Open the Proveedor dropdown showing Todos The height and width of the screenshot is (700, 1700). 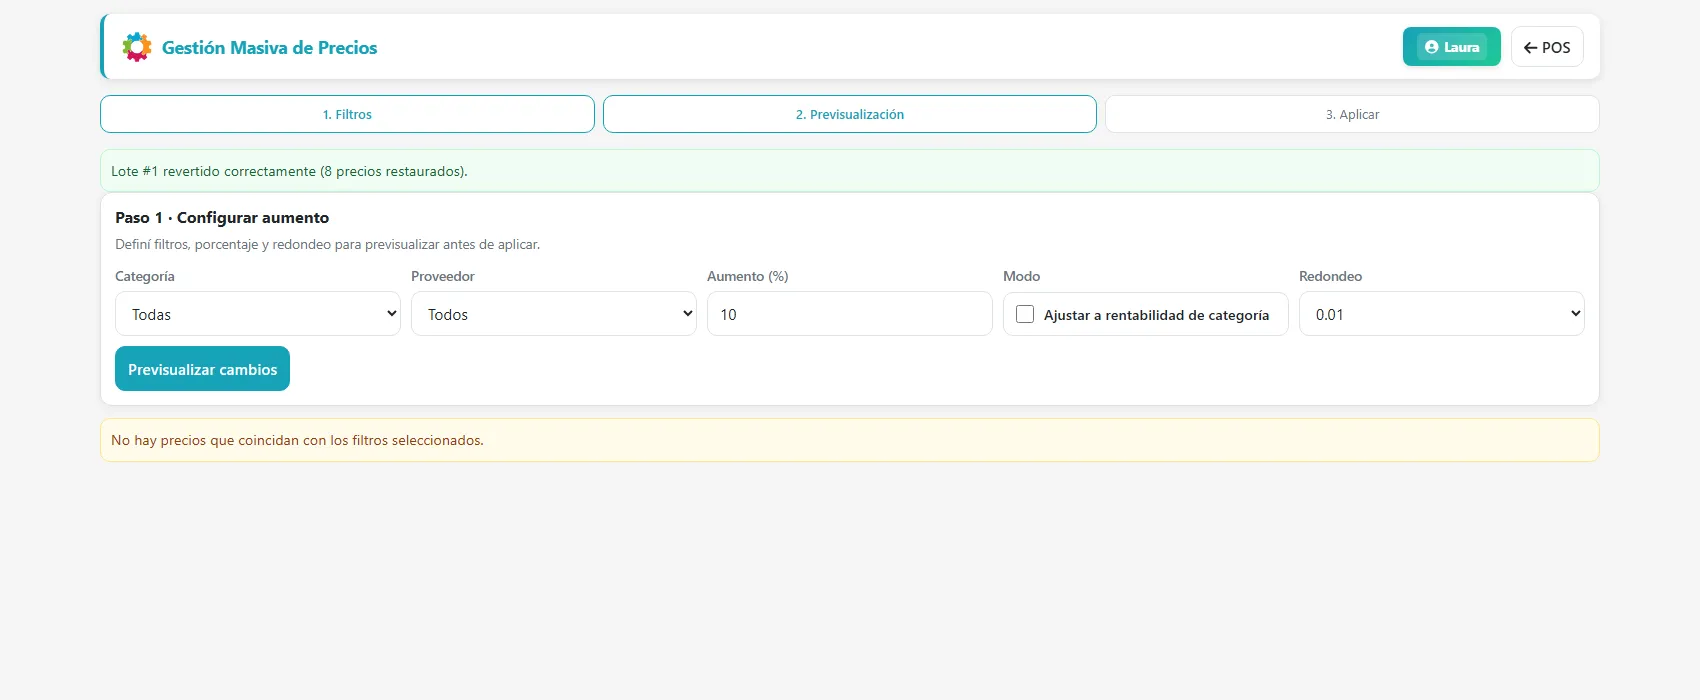554,314
